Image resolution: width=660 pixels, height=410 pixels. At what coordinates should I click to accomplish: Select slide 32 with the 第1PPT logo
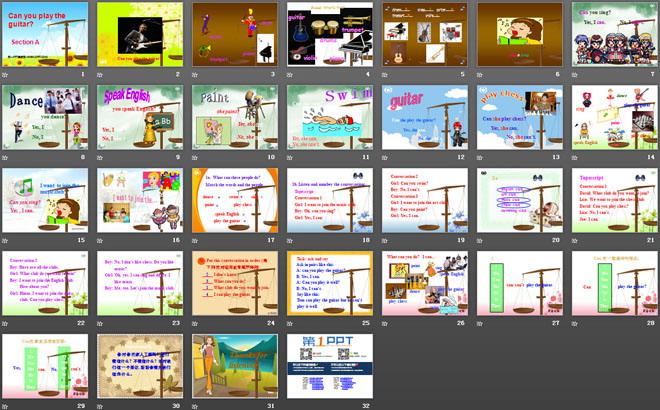click(x=330, y=366)
